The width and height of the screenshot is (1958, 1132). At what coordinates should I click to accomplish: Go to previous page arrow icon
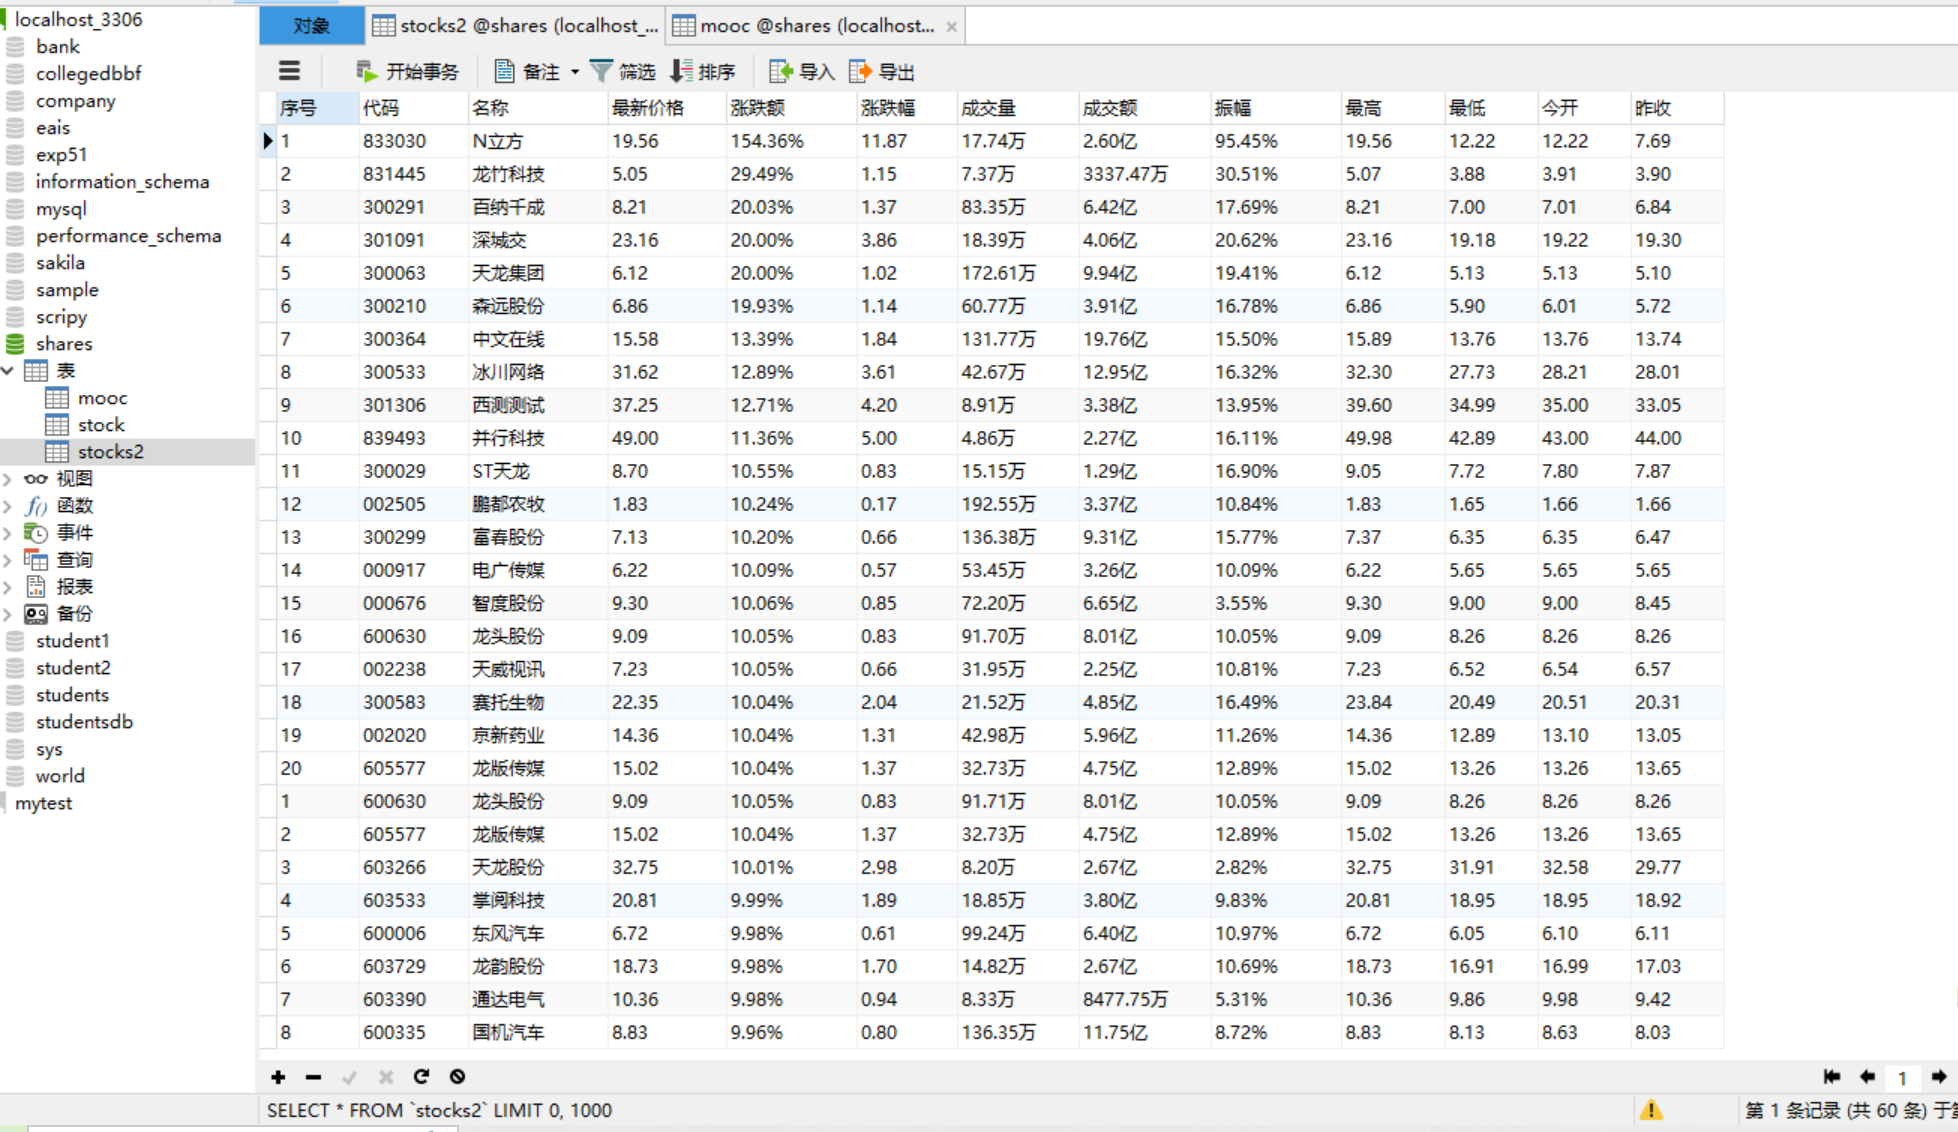click(x=1867, y=1077)
